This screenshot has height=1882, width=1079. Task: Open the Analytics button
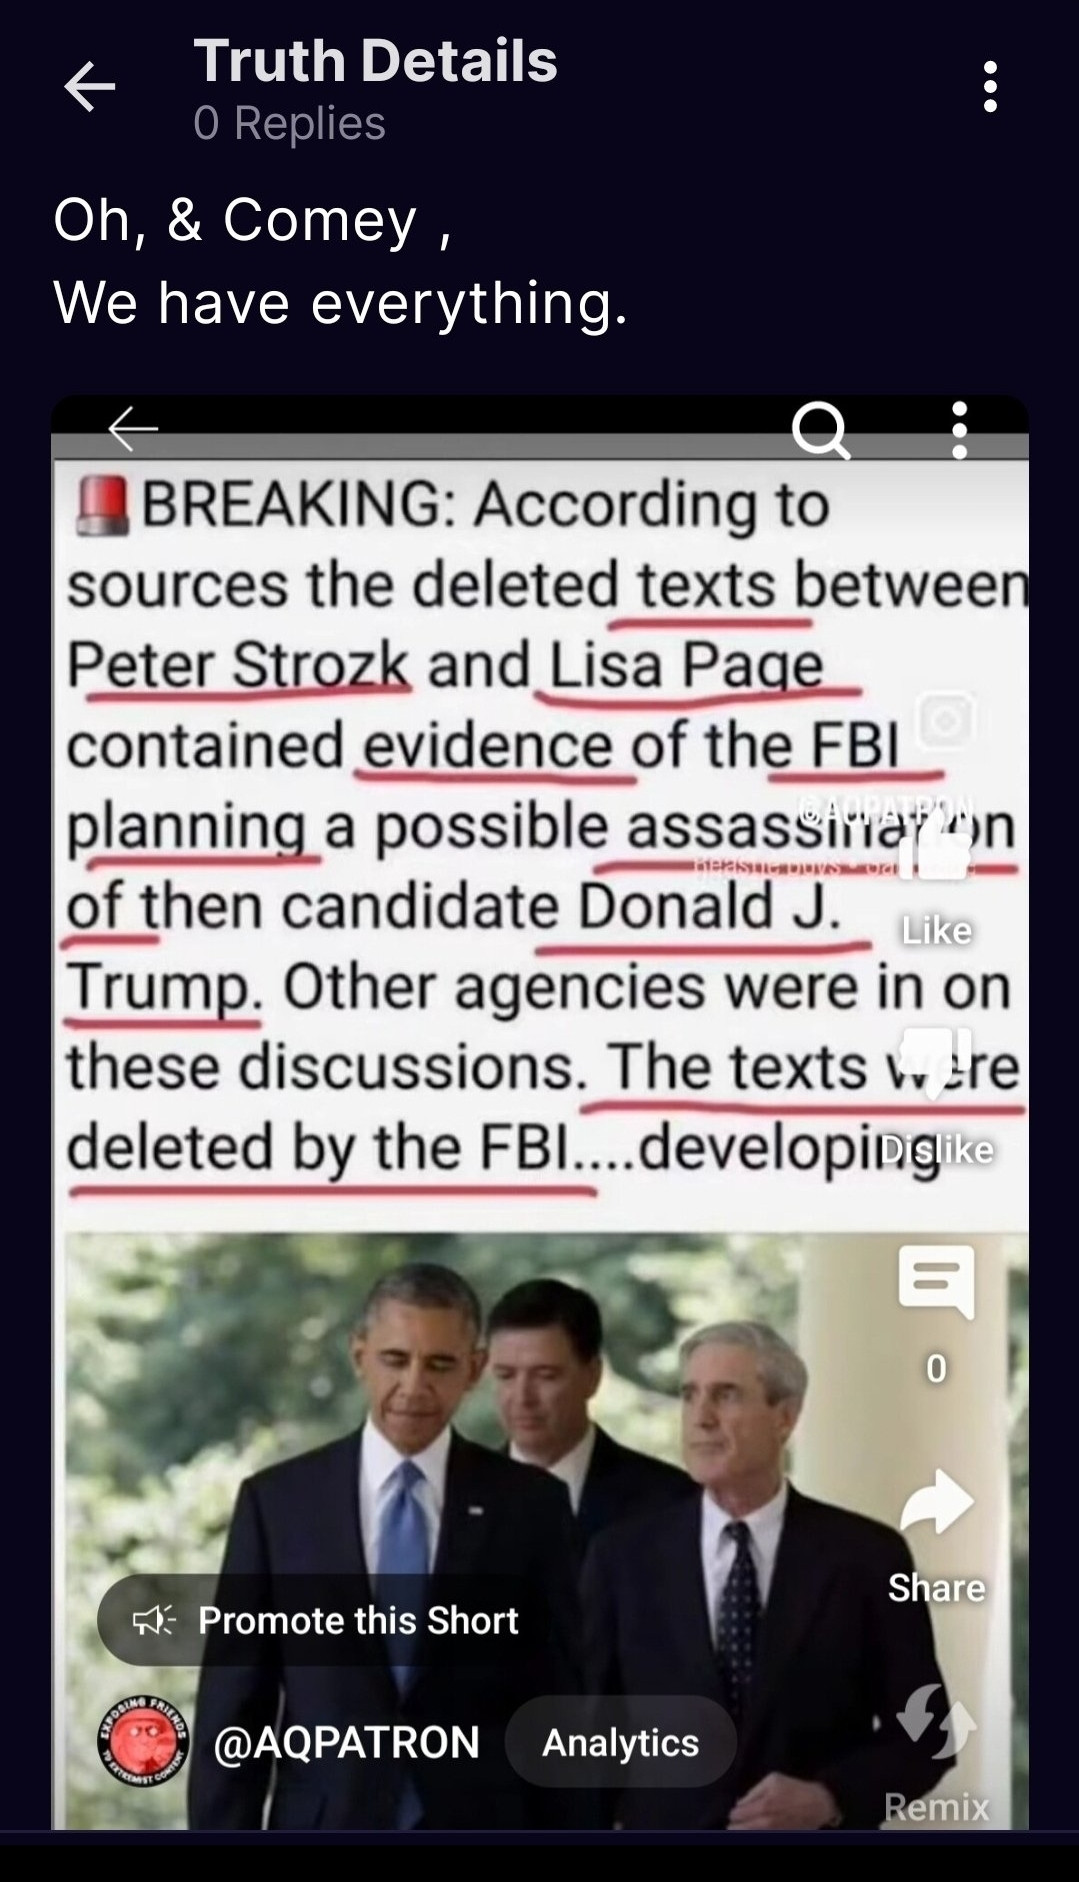click(621, 1742)
